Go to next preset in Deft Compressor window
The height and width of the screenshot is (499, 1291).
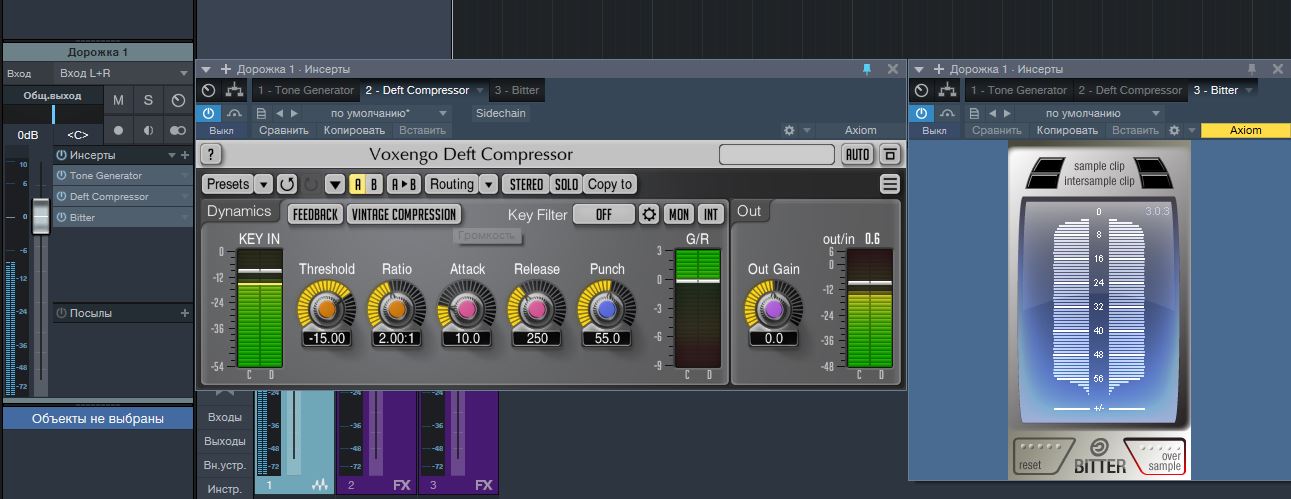click(x=294, y=113)
